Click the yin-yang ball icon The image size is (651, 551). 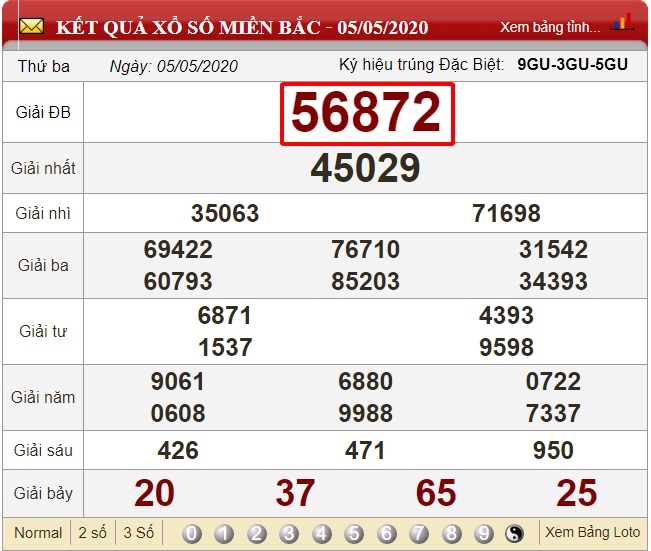pyautogui.click(x=516, y=533)
